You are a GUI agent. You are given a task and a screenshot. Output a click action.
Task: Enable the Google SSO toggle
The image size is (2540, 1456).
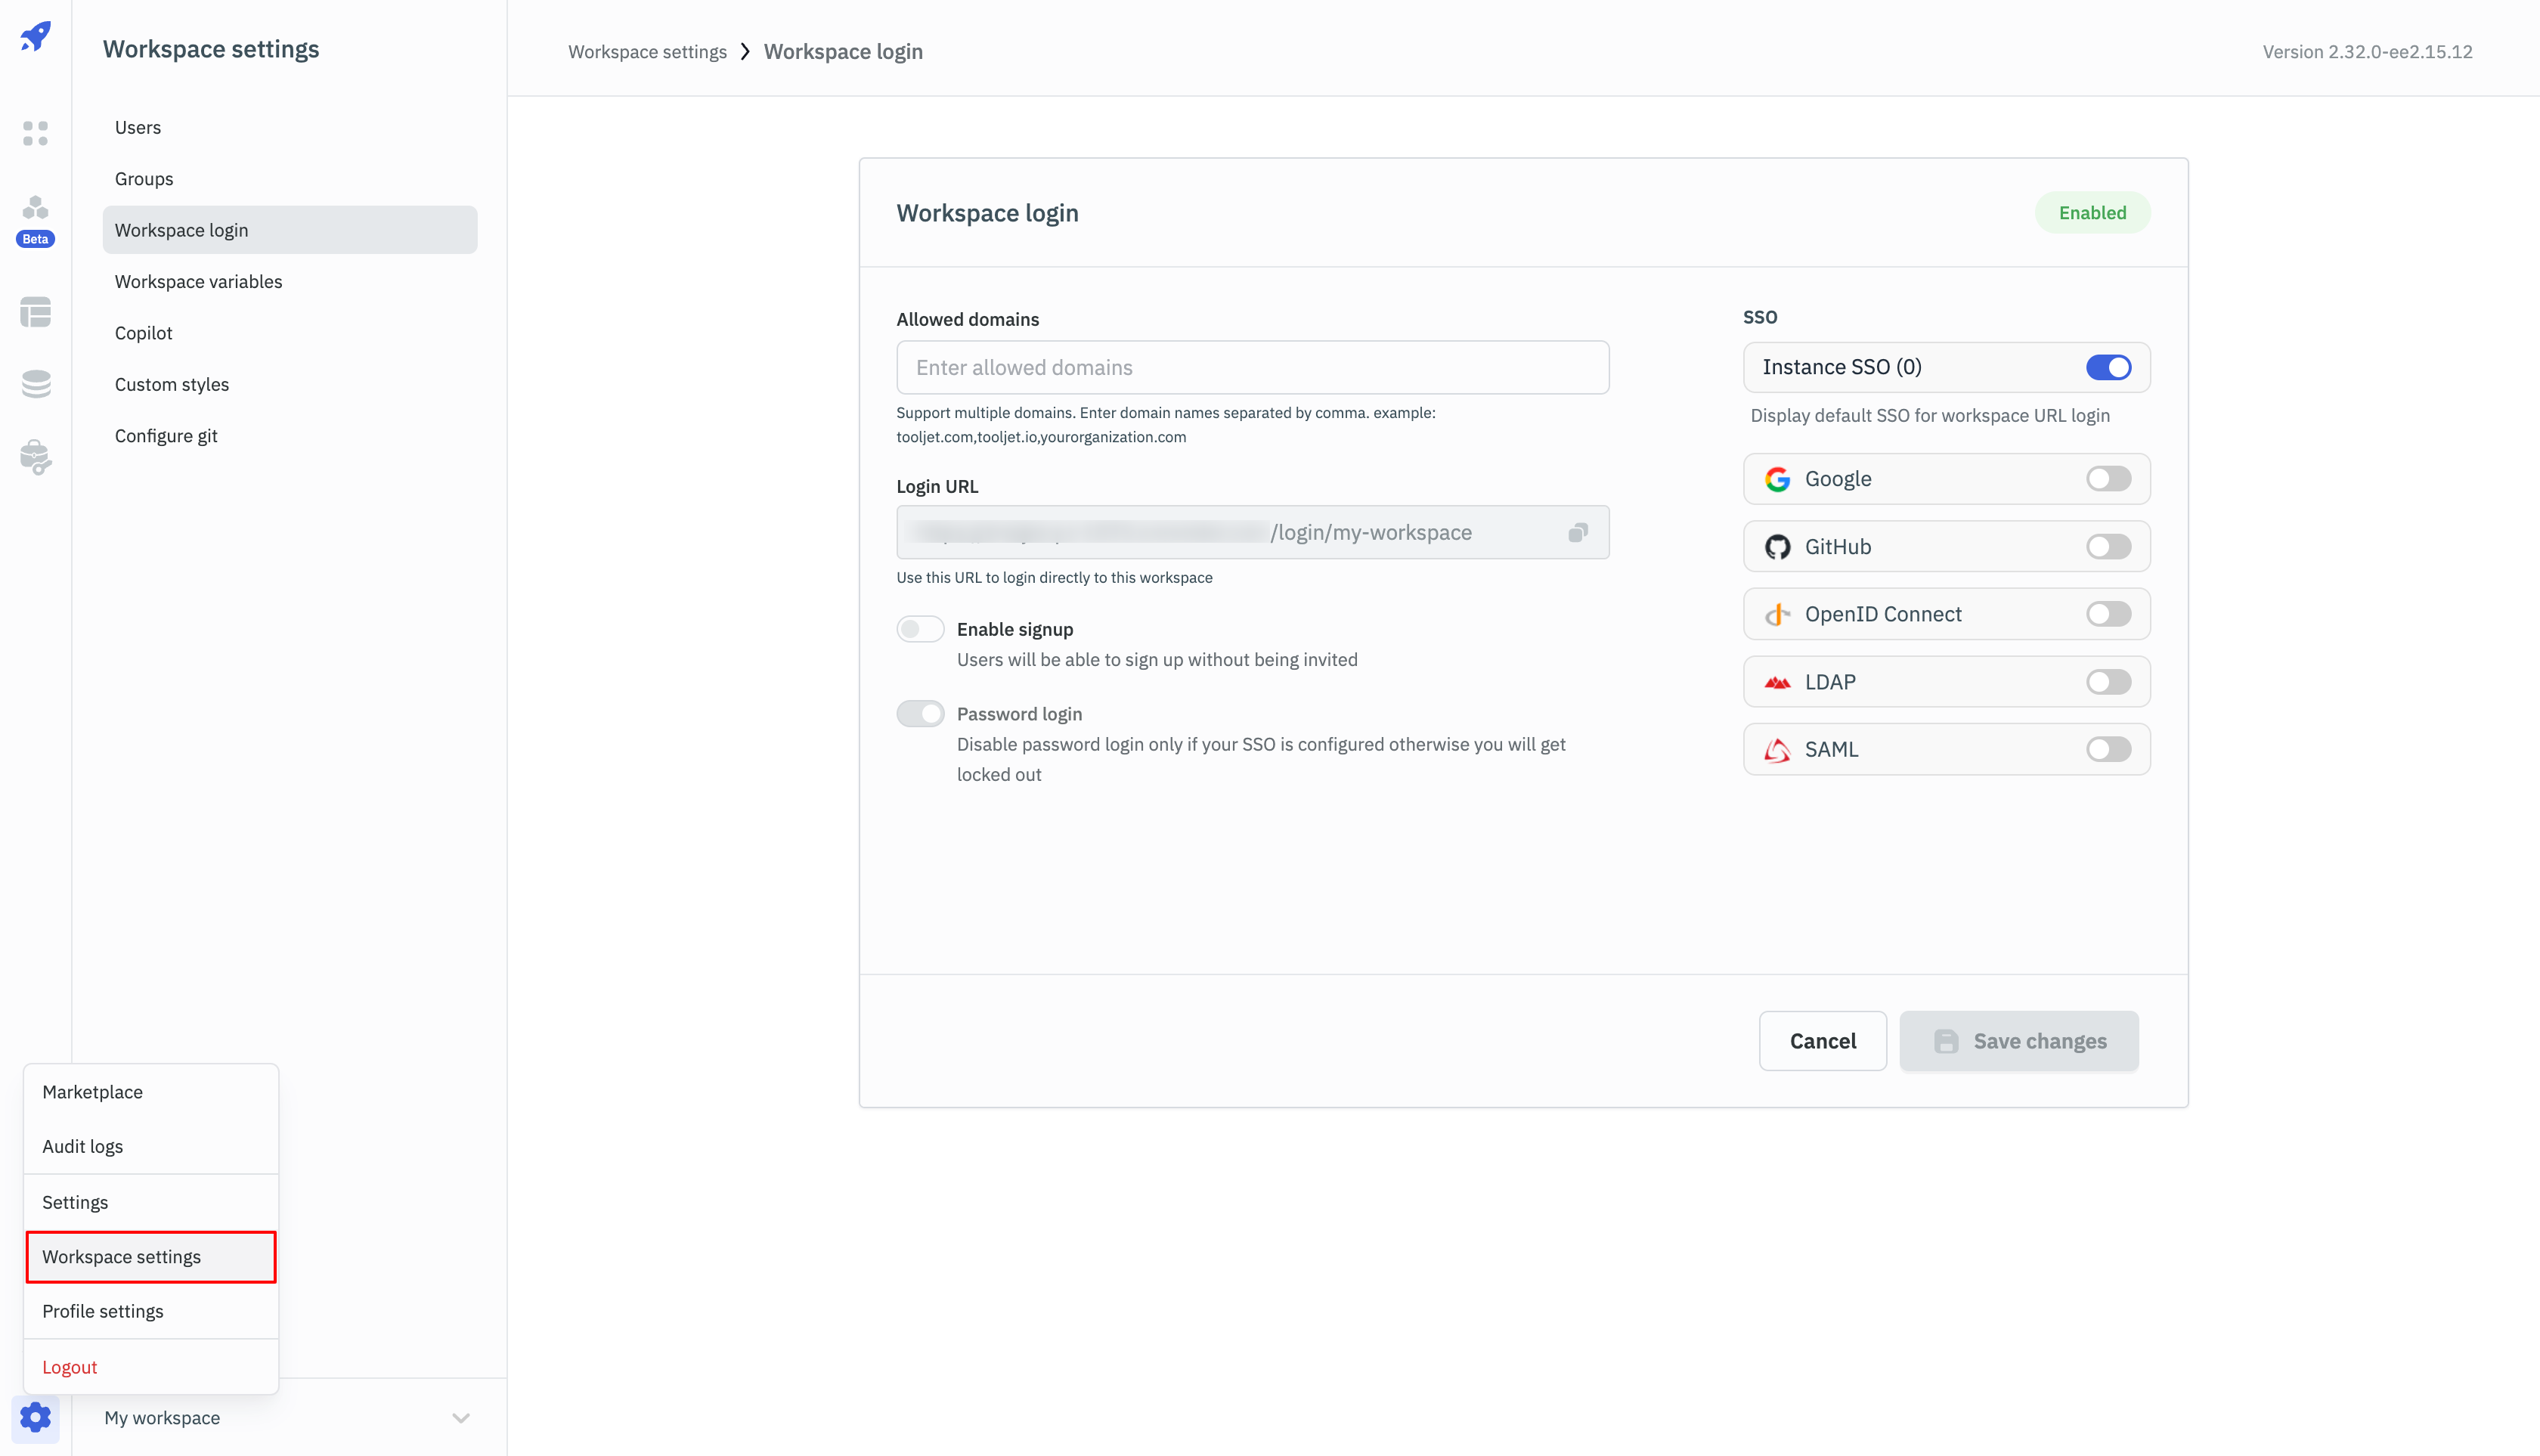click(2108, 479)
